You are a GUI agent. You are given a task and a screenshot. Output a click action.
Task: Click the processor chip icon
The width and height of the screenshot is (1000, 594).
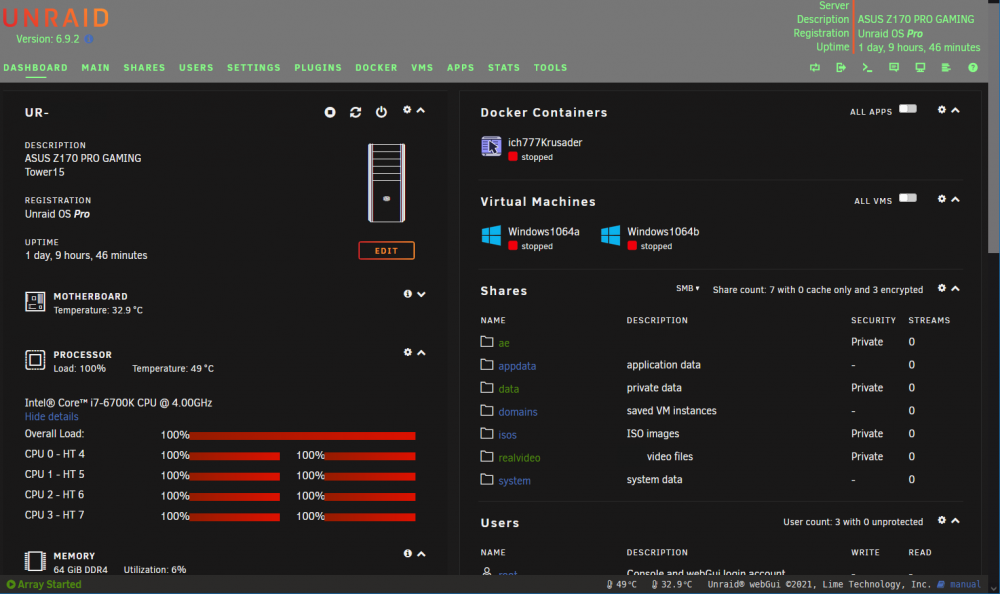tap(35, 360)
